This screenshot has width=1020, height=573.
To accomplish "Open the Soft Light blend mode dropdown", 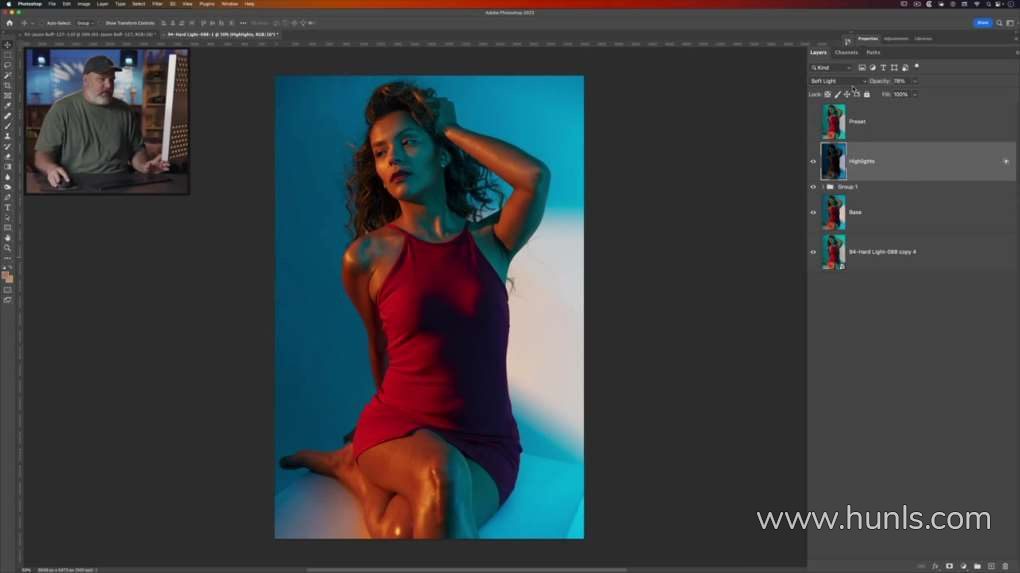I will pyautogui.click(x=837, y=81).
